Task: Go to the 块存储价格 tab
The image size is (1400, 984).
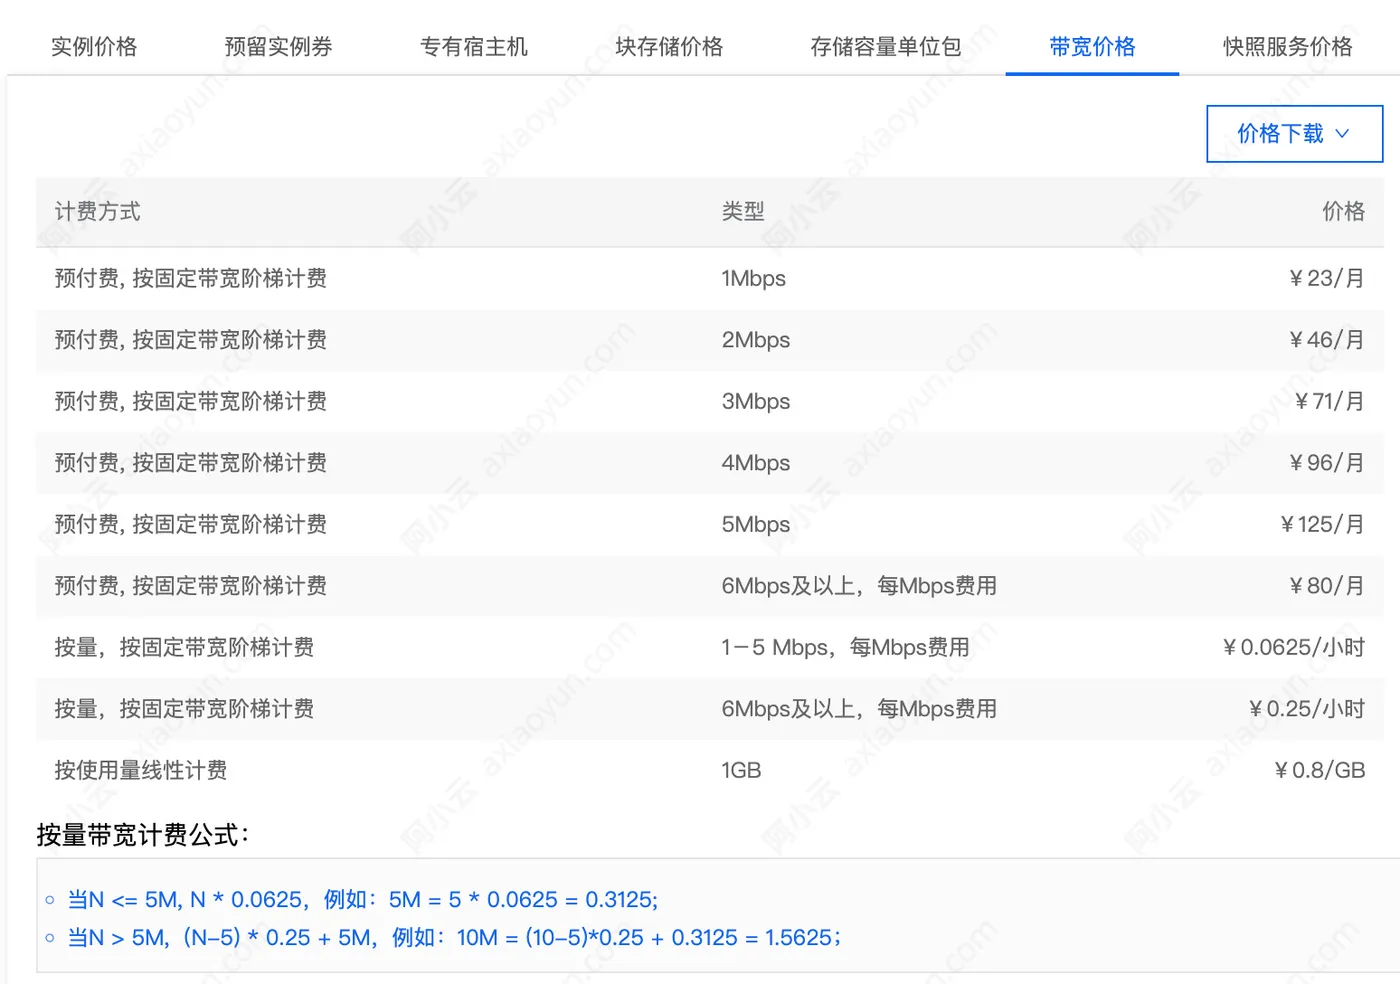Action: point(669,47)
